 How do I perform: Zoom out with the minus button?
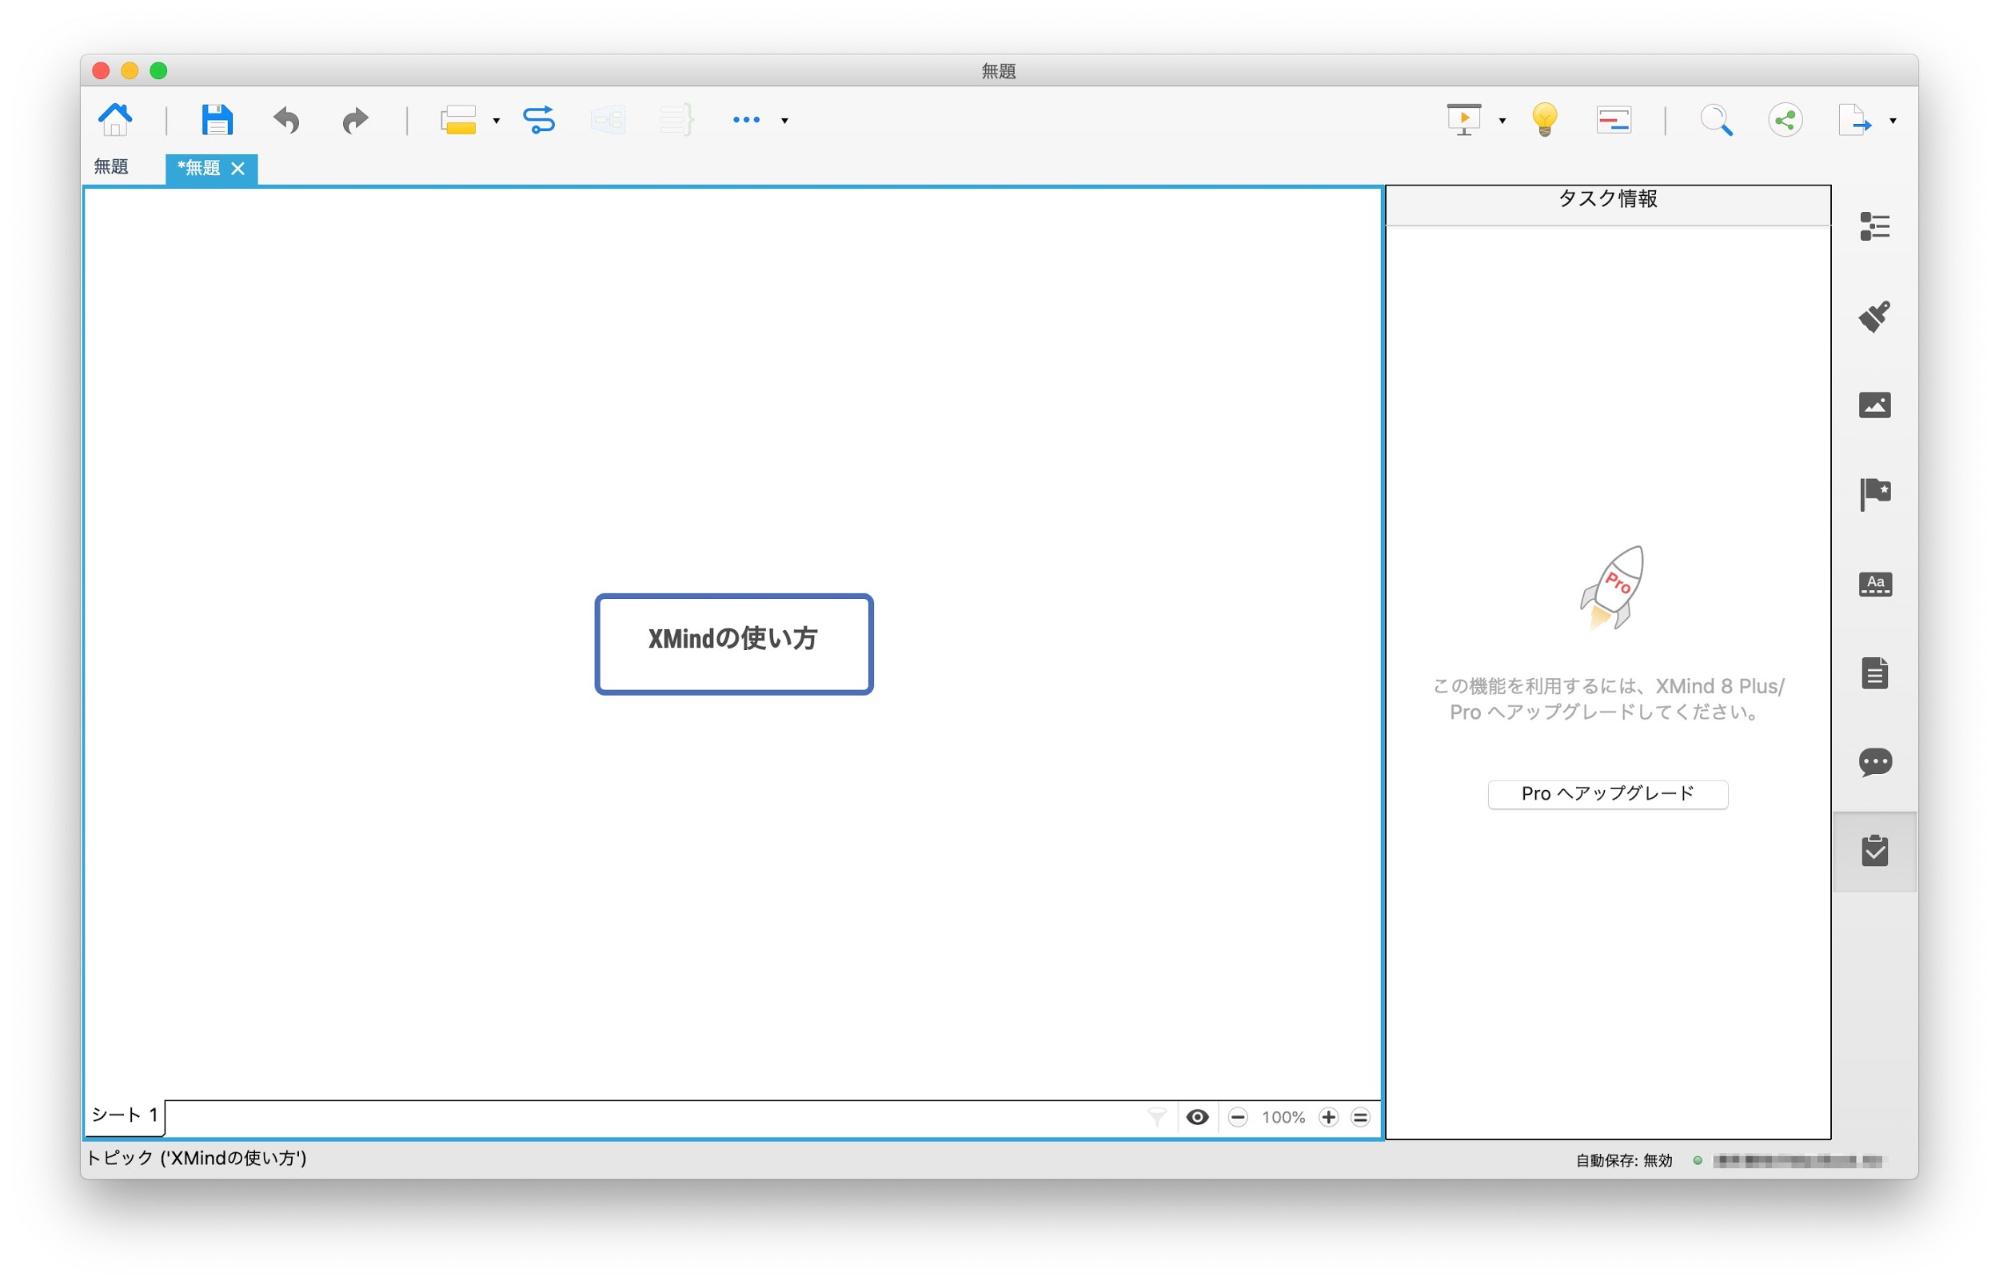(x=1238, y=1117)
